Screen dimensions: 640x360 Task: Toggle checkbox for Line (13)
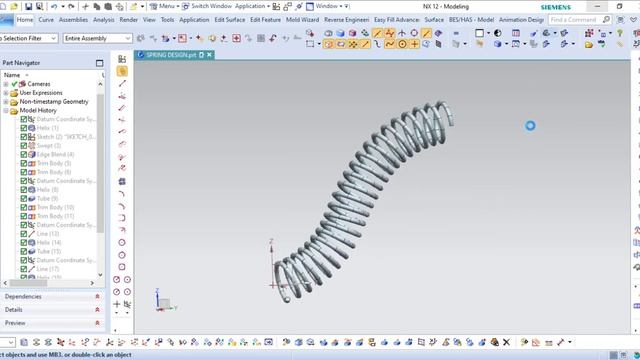click(x=24, y=234)
